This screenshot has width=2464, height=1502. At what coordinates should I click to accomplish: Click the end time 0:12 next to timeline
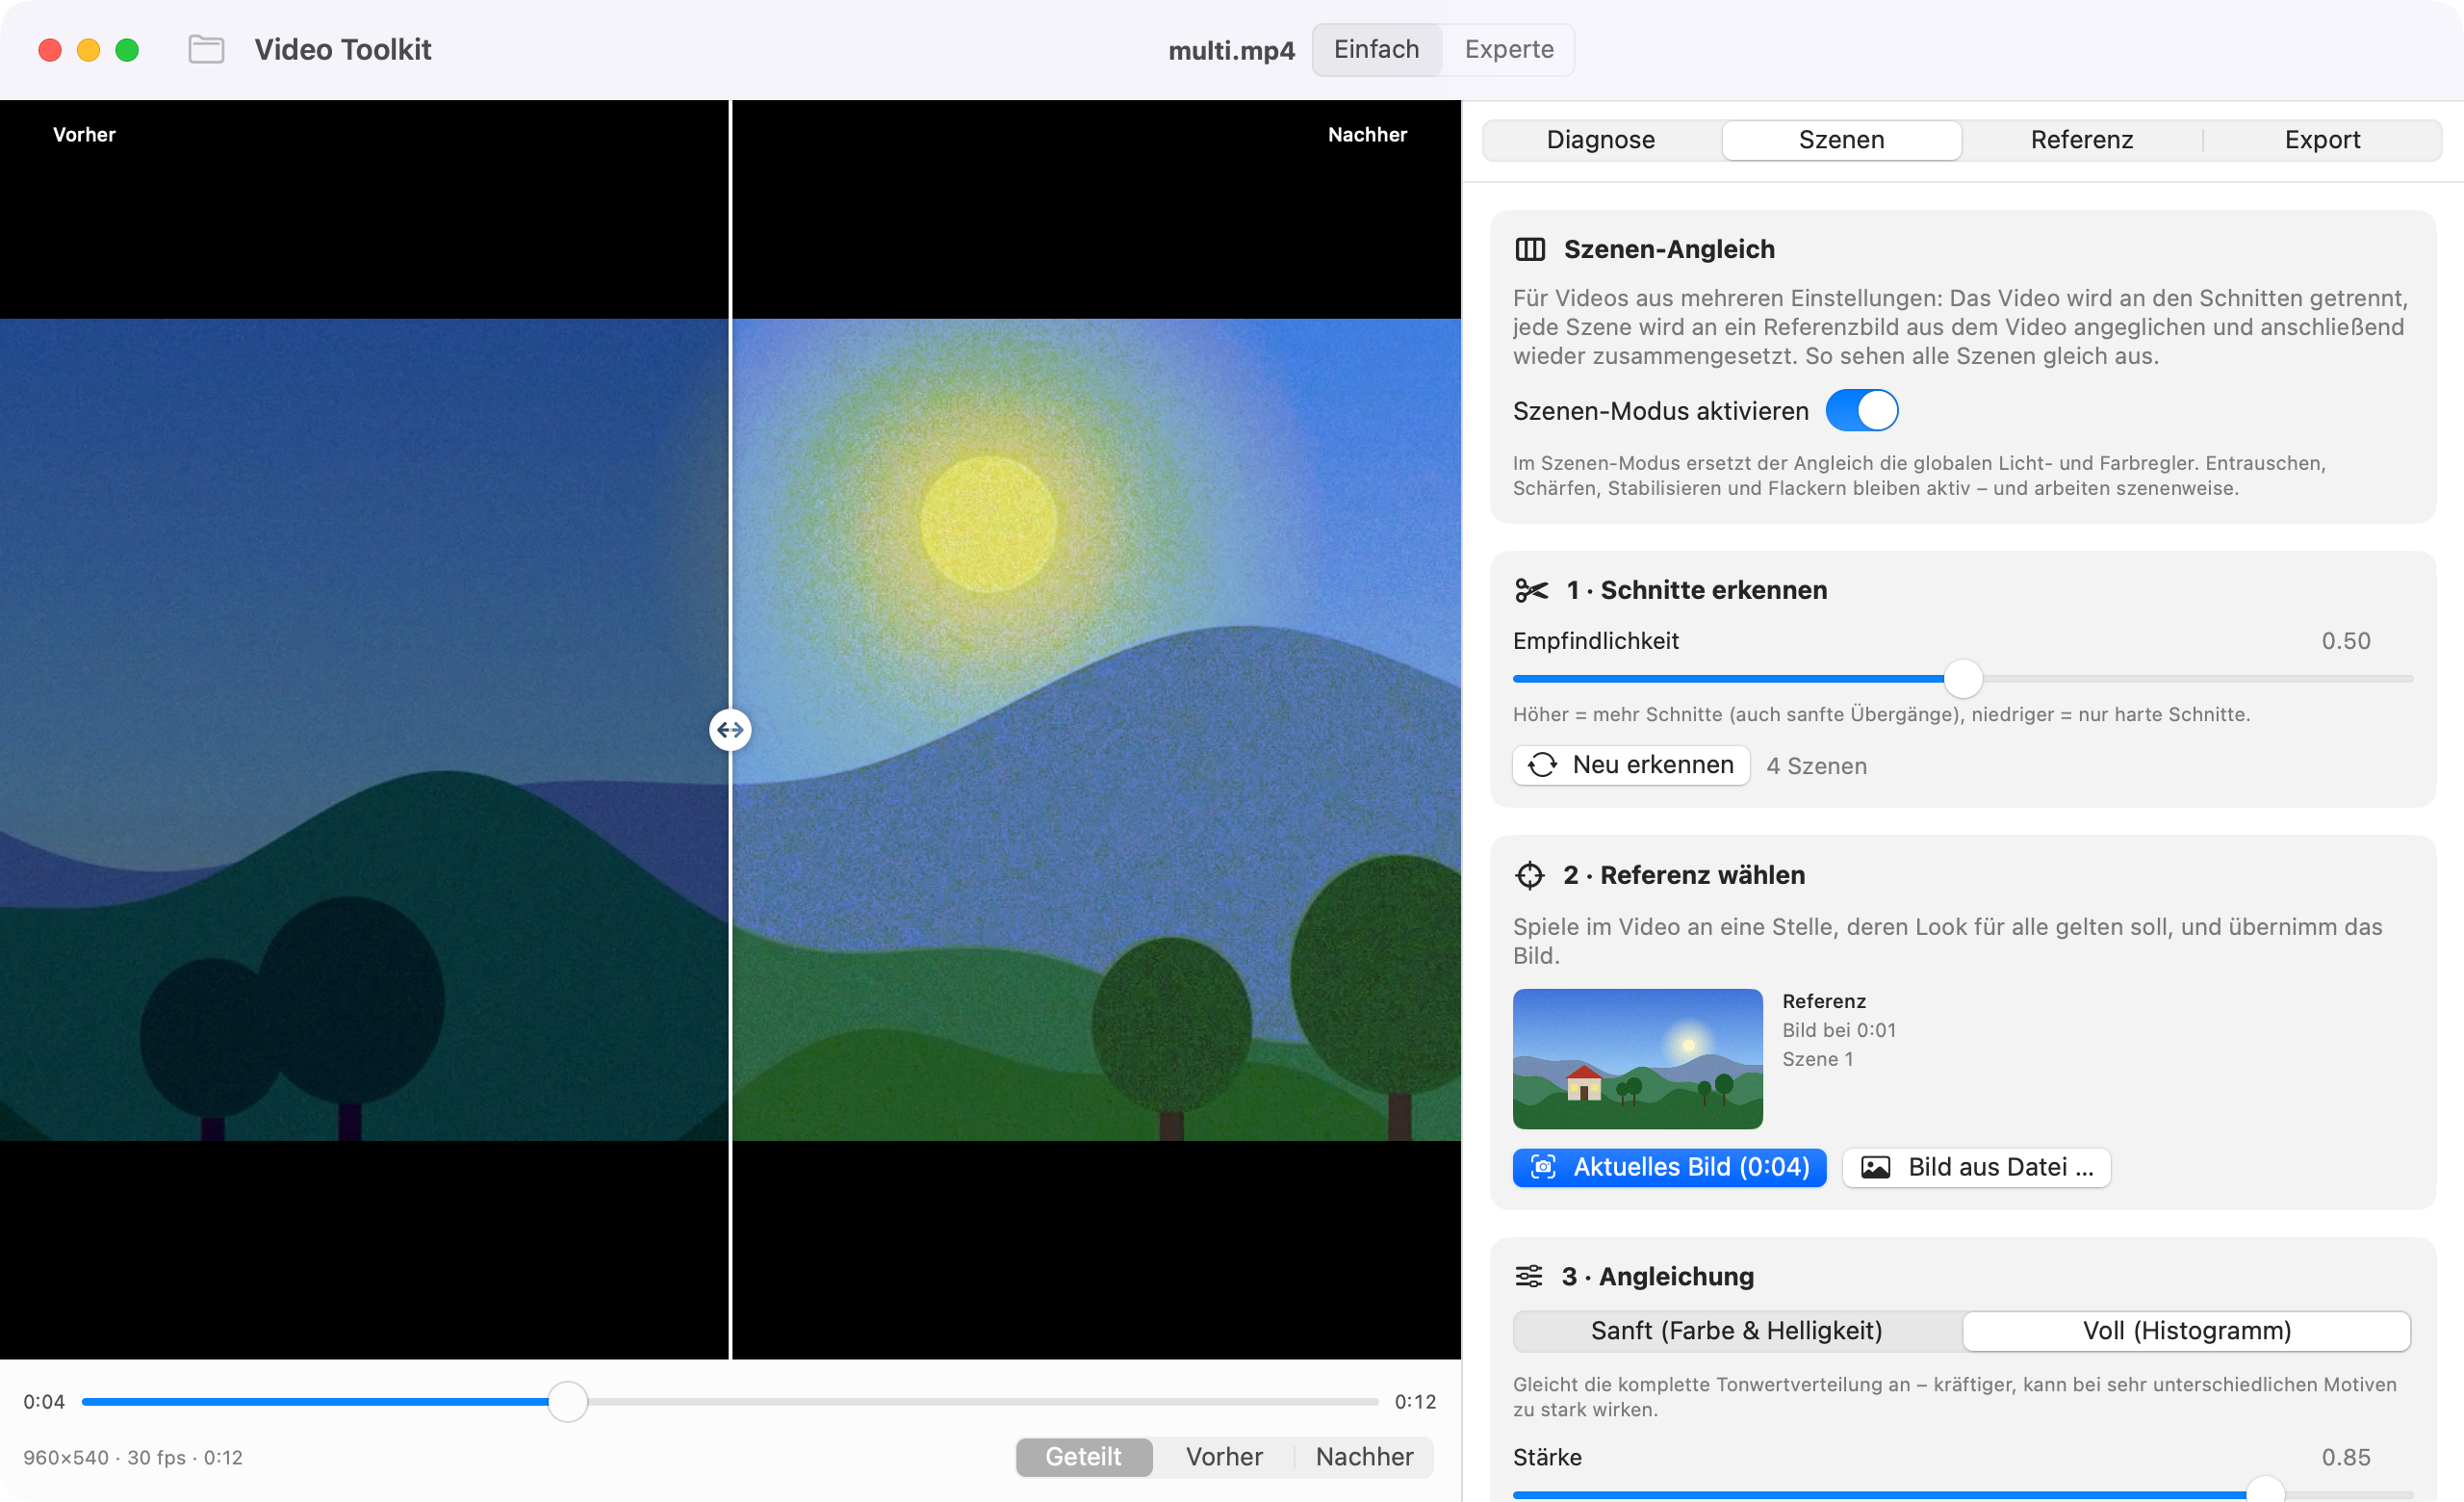pyautogui.click(x=1415, y=1401)
